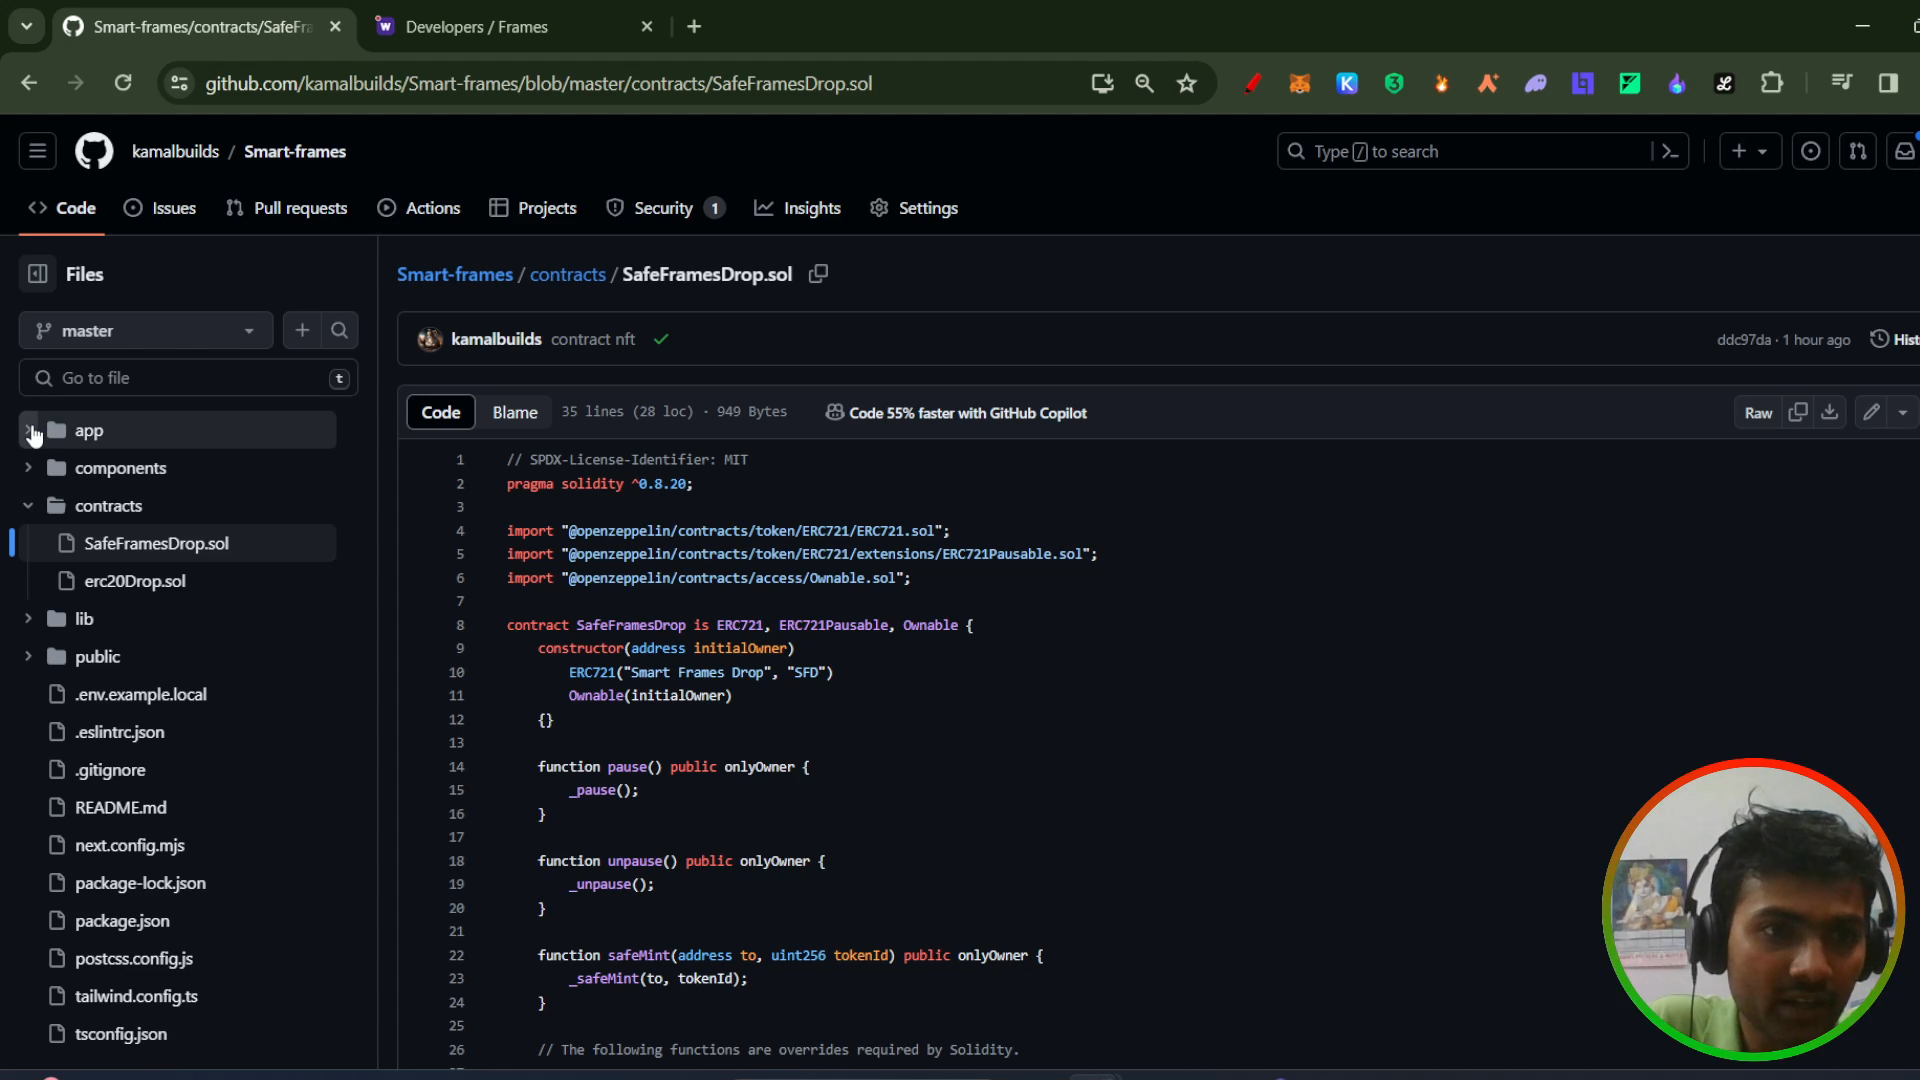Screen dimensions: 1920x1080
Task: Search files with magnifier icon in sidebar
Action: click(x=340, y=331)
